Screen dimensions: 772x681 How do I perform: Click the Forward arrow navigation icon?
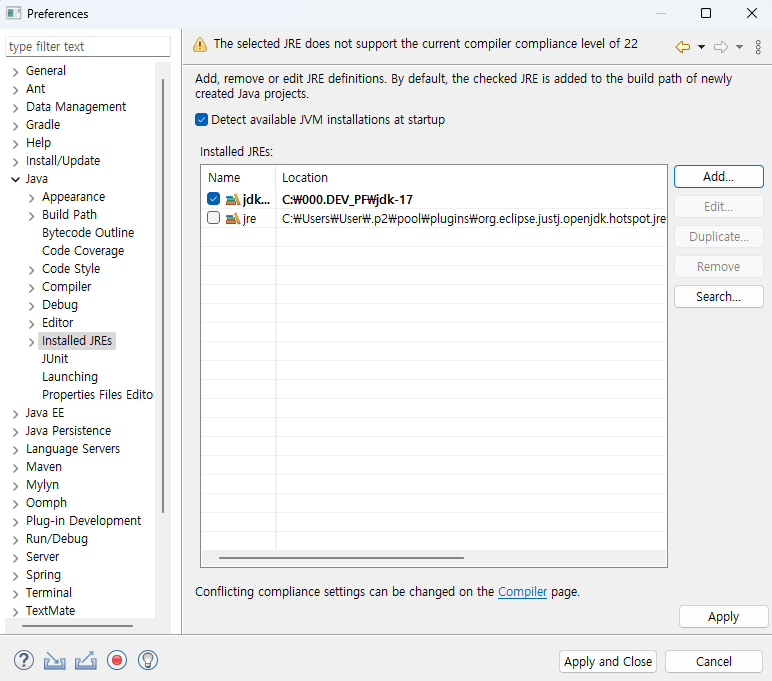point(721,47)
